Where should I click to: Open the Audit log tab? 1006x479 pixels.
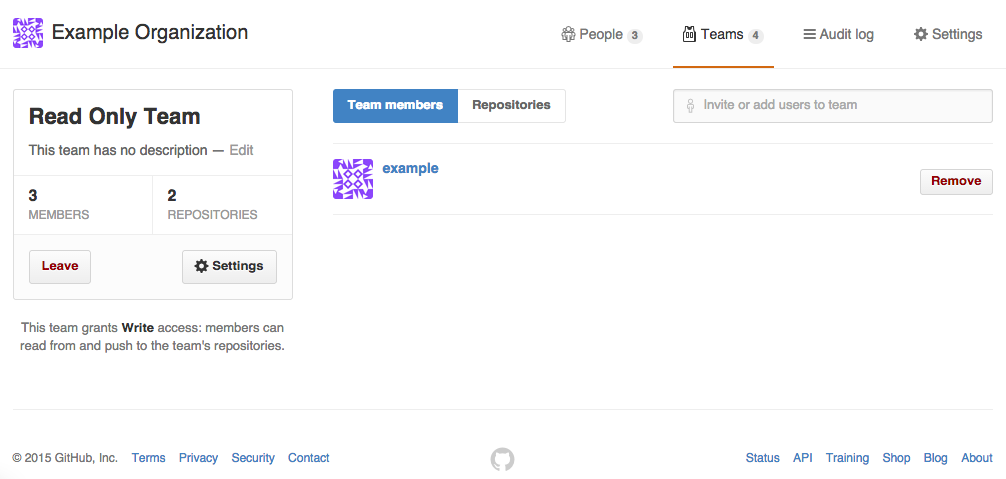pos(838,35)
